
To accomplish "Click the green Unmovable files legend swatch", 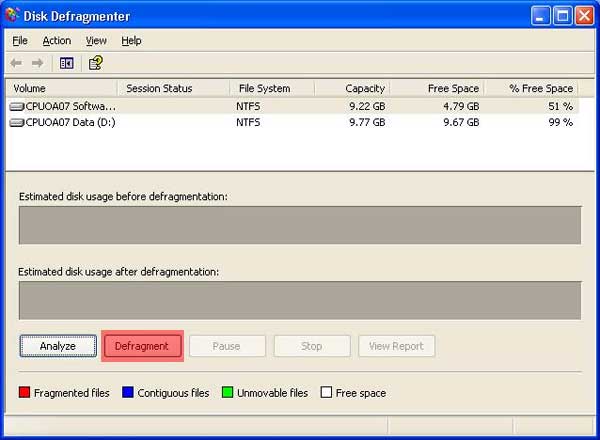I will click(227, 392).
